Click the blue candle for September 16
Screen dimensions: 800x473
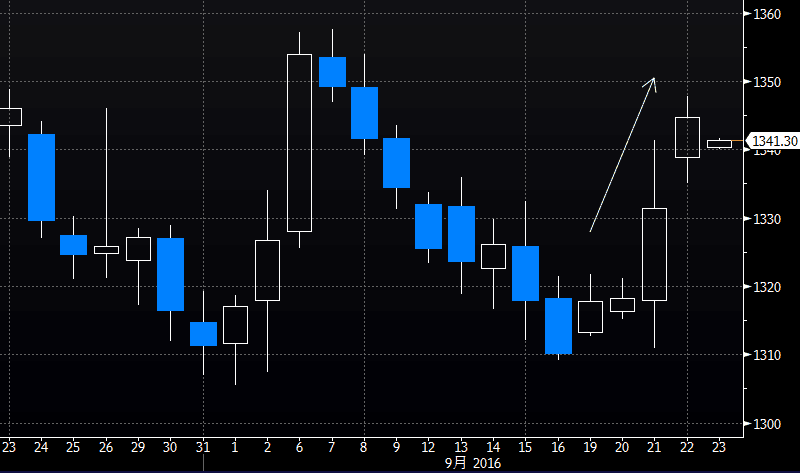click(558, 326)
